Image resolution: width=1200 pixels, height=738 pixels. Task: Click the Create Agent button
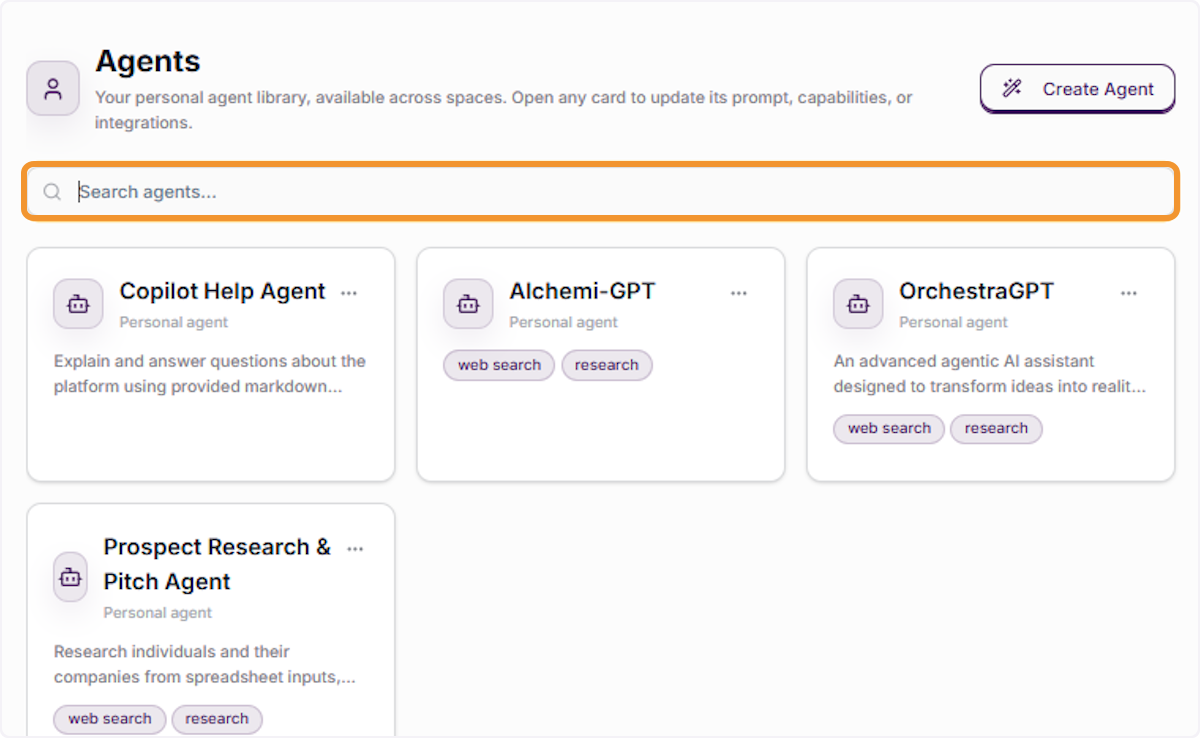click(x=1077, y=89)
